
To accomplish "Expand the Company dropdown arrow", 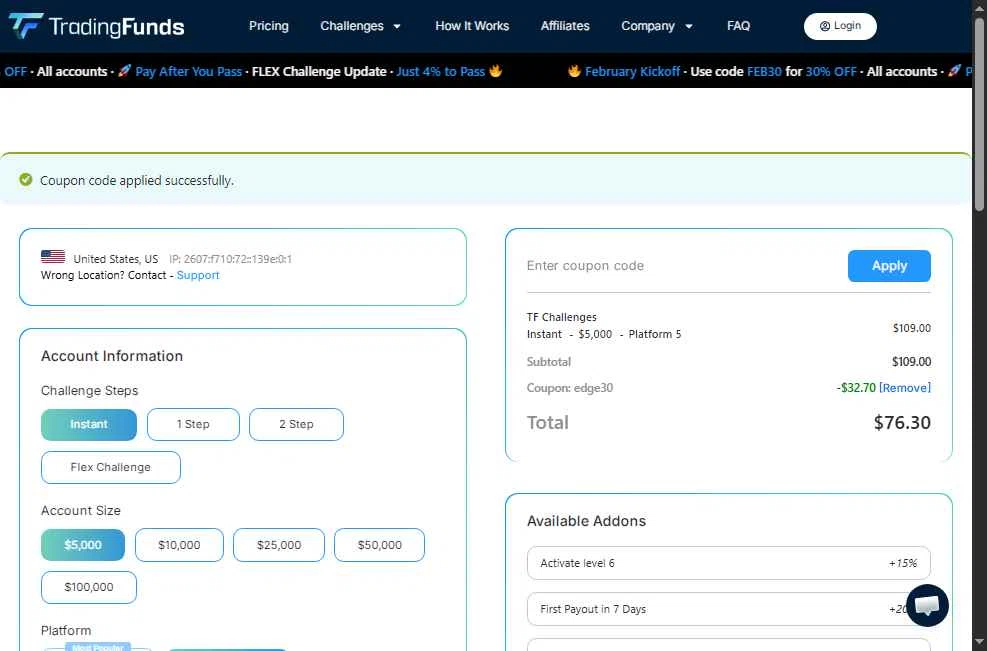I will [x=689, y=26].
